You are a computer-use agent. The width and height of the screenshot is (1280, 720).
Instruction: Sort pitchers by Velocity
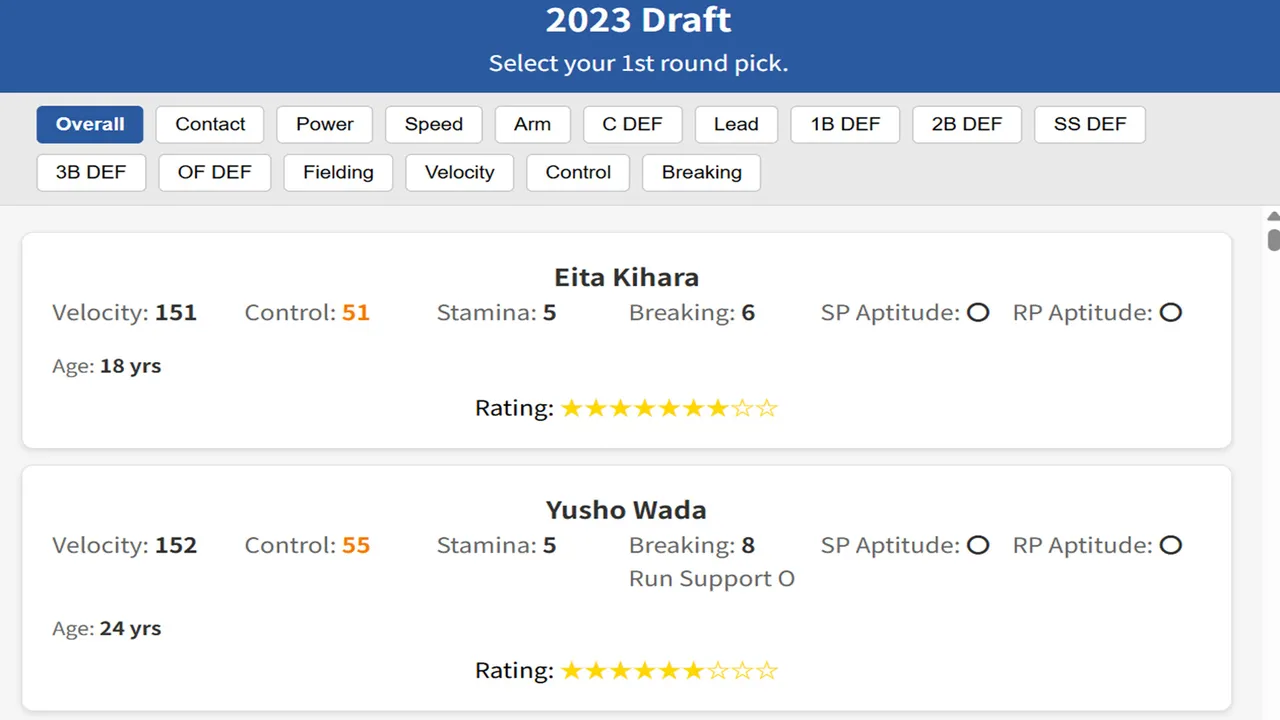pyautogui.click(x=460, y=172)
